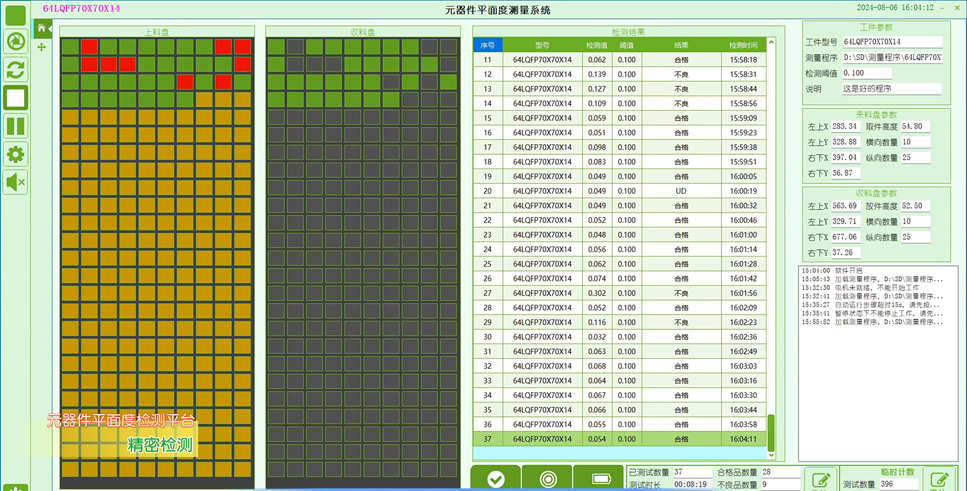Click the checkmark button below results table
This screenshot has width=967, height=491.
coord(496,479)
